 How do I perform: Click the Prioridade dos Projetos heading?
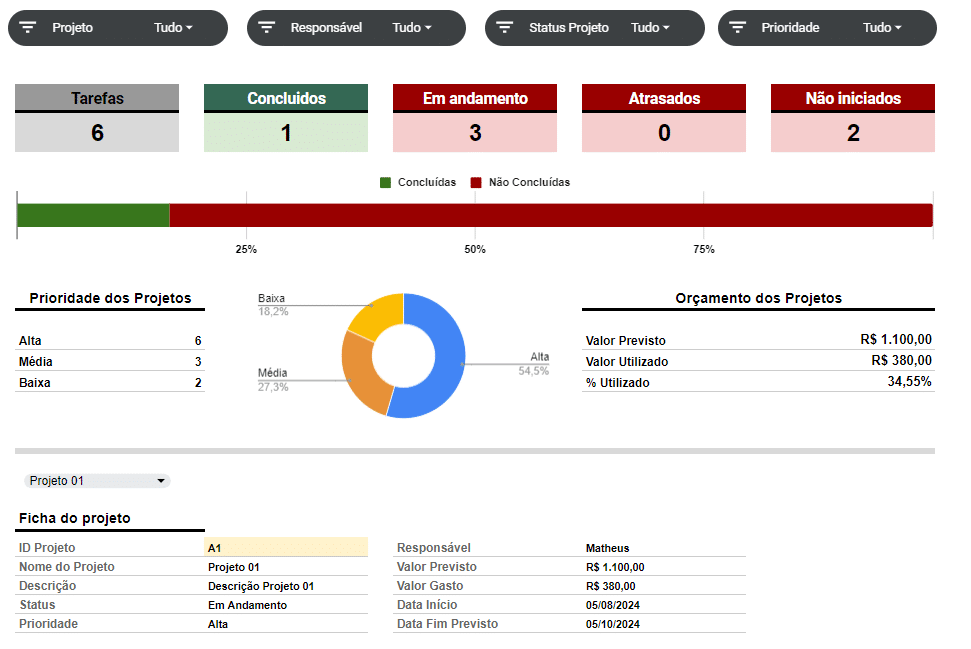point(110,298)
